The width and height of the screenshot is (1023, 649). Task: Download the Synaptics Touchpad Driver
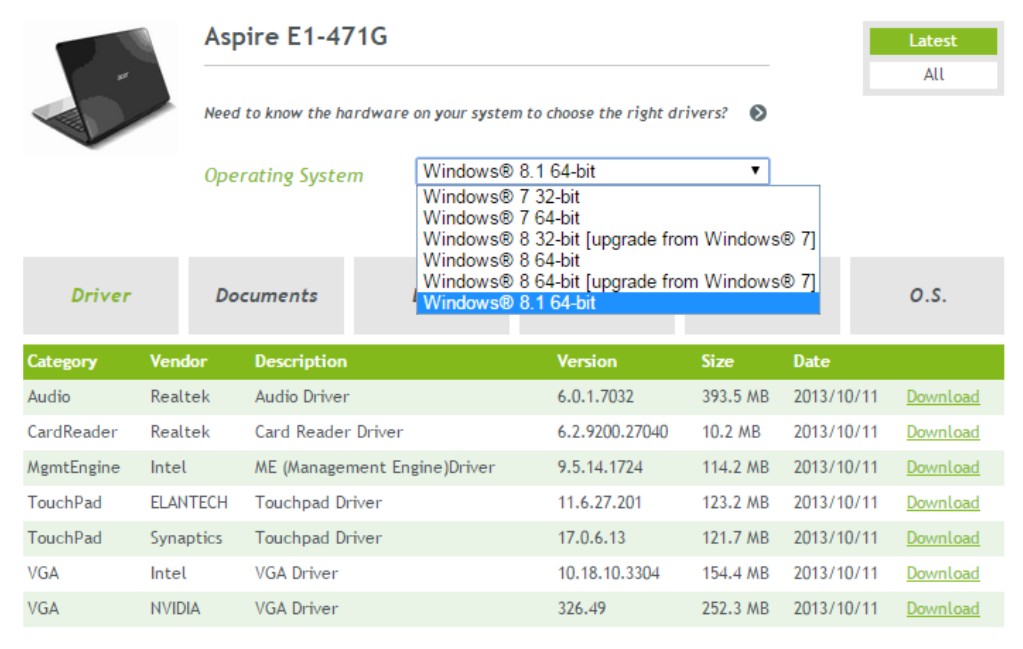[x=943, y=537]
